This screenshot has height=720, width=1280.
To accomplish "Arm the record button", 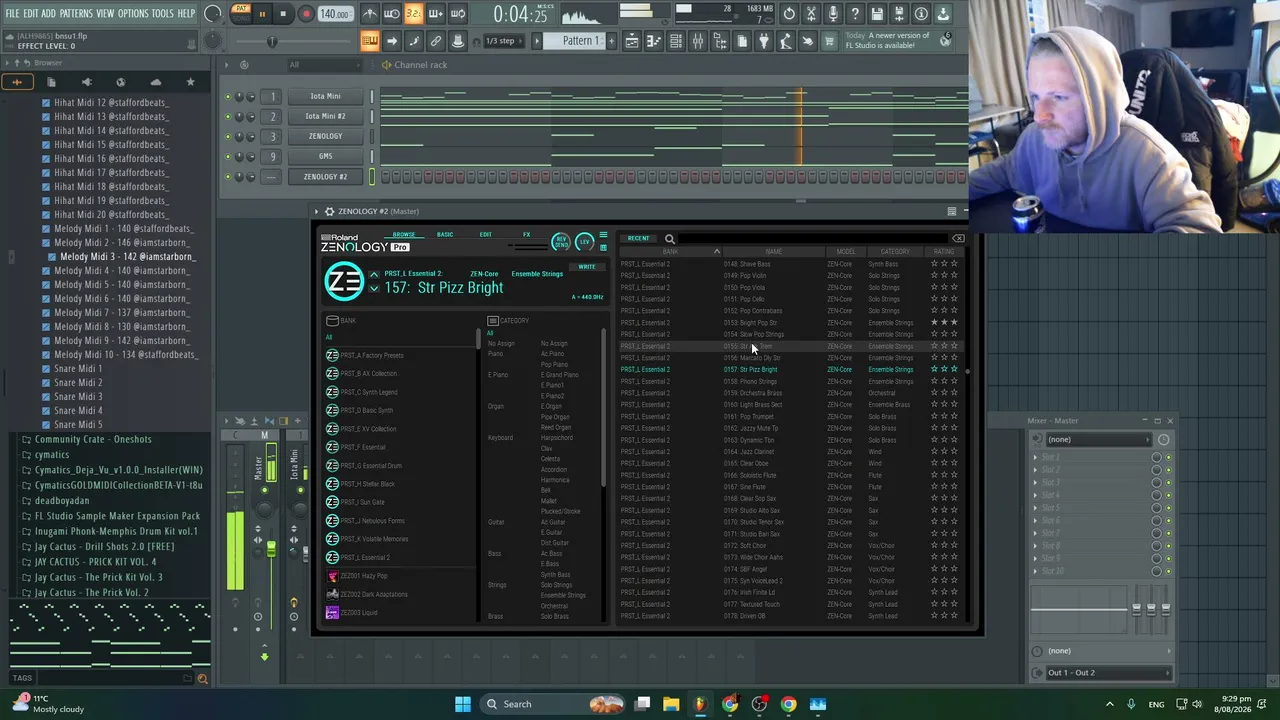I will [306, 14].
